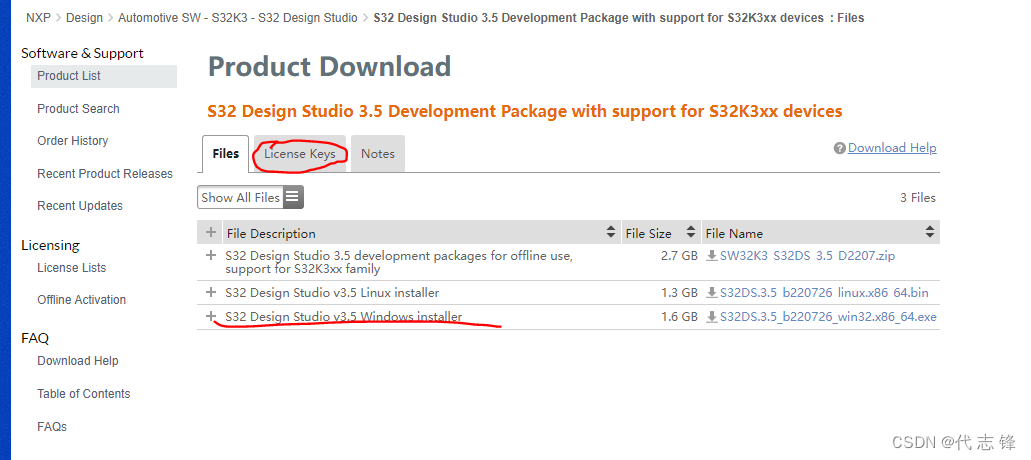1031x460 pixels.
Task: Open Product Search in the sidebar
Action: [78, 109]
